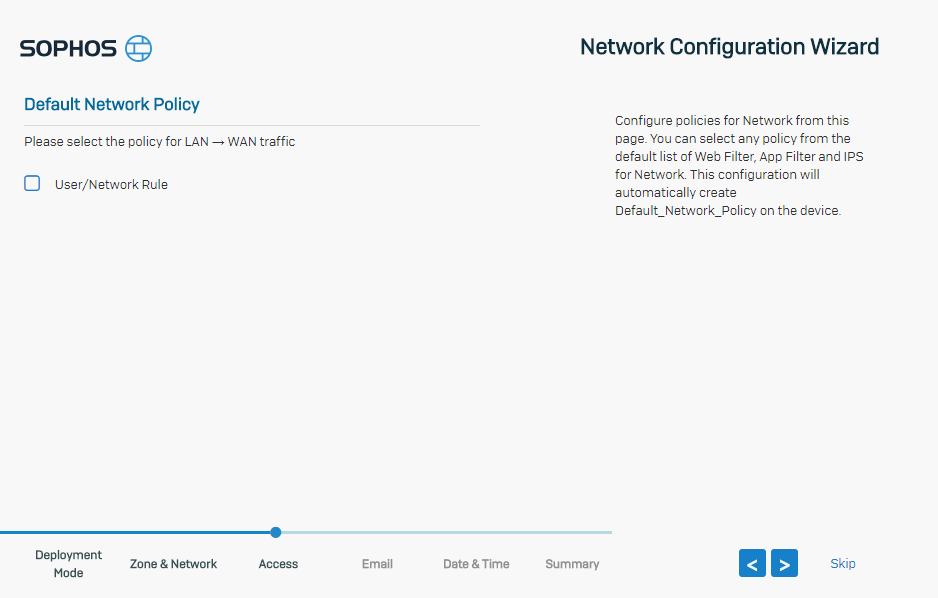Click the Network Configuration Wizard title
This screenshot has width=938, height=598.
coord(730,47)
